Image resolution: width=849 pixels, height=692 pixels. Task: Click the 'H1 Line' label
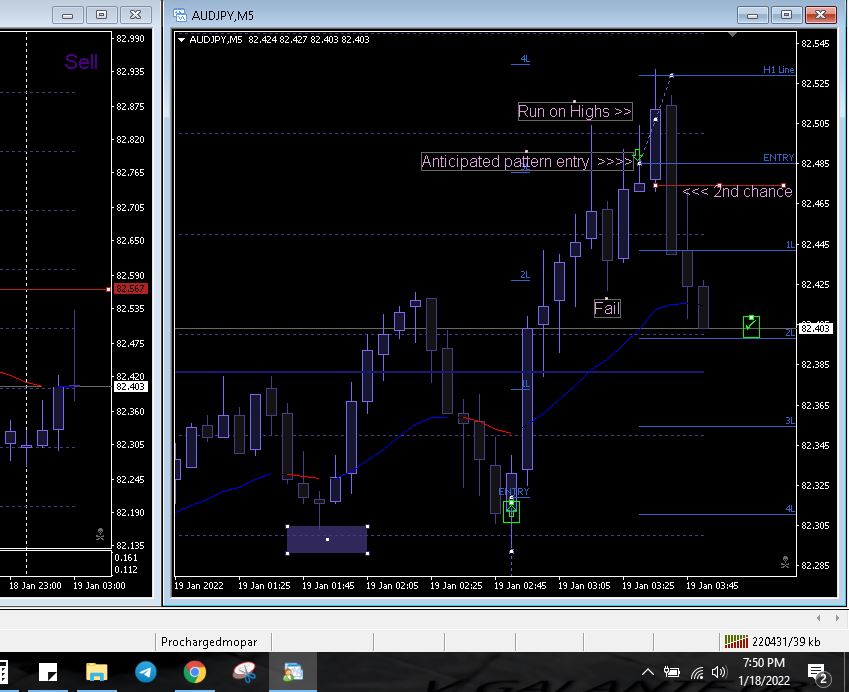click(x=778, y=69)
